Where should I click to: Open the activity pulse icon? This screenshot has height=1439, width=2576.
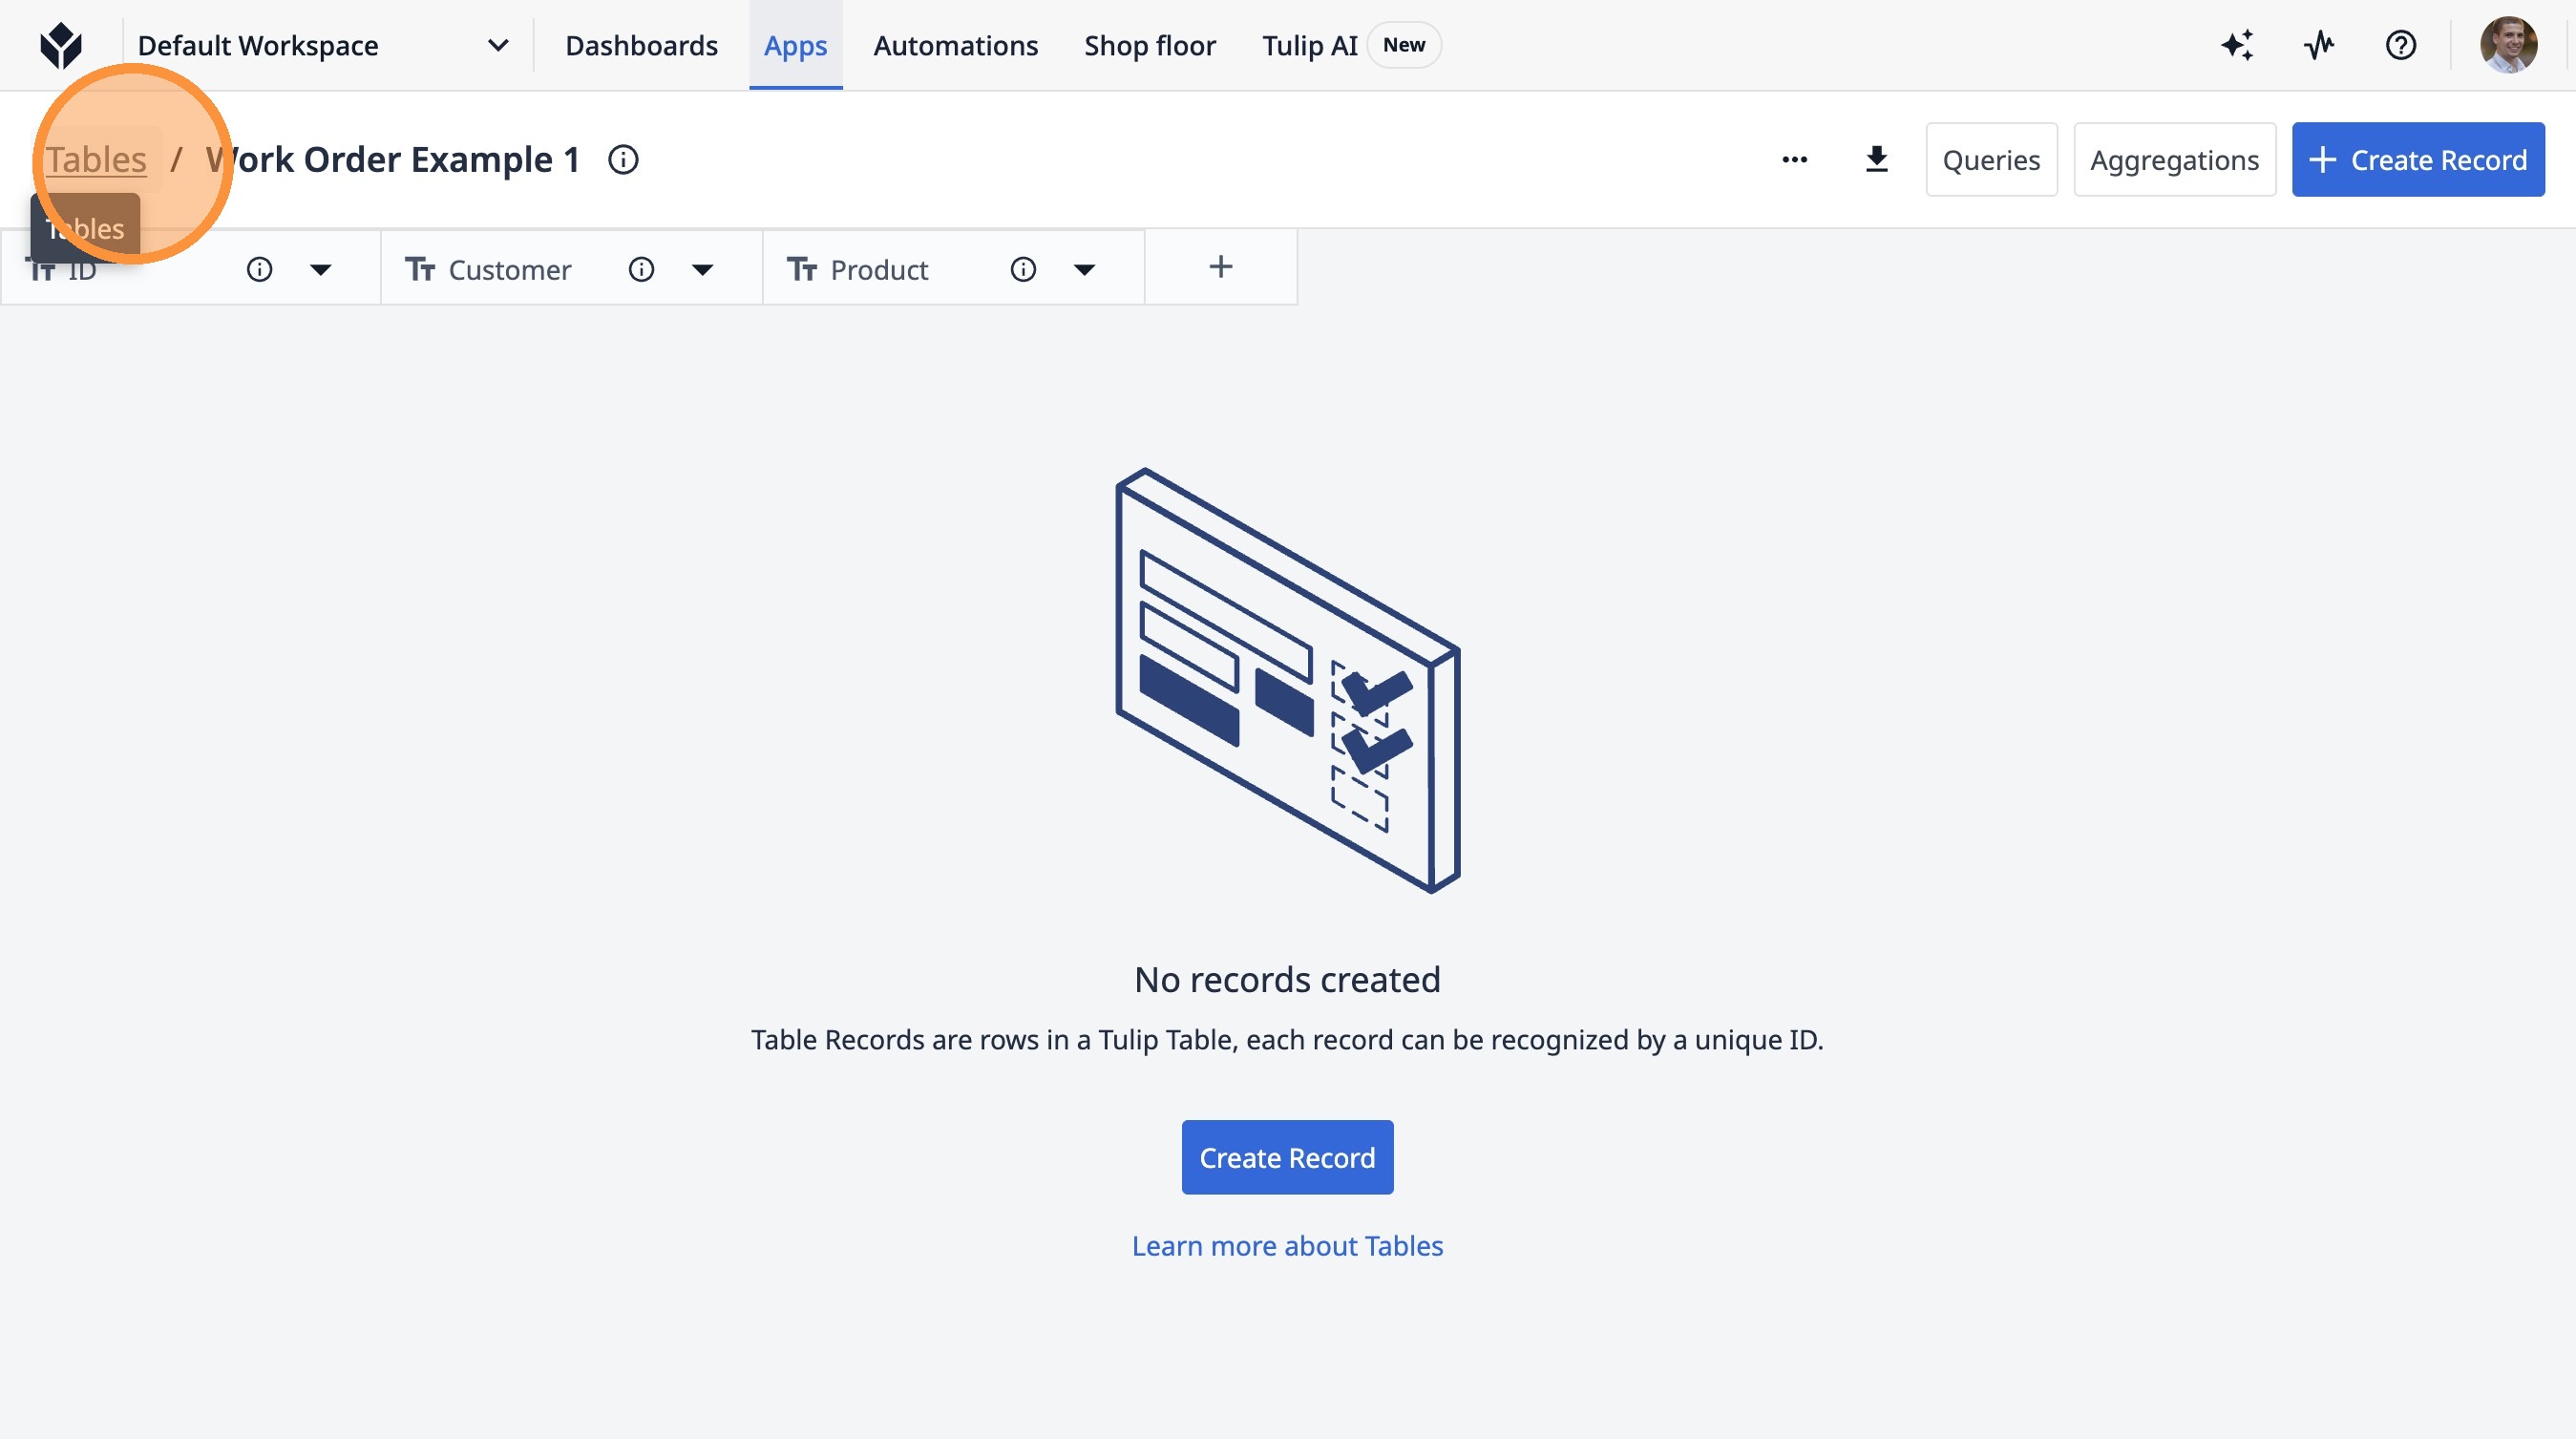click(x=2318, y=46)
